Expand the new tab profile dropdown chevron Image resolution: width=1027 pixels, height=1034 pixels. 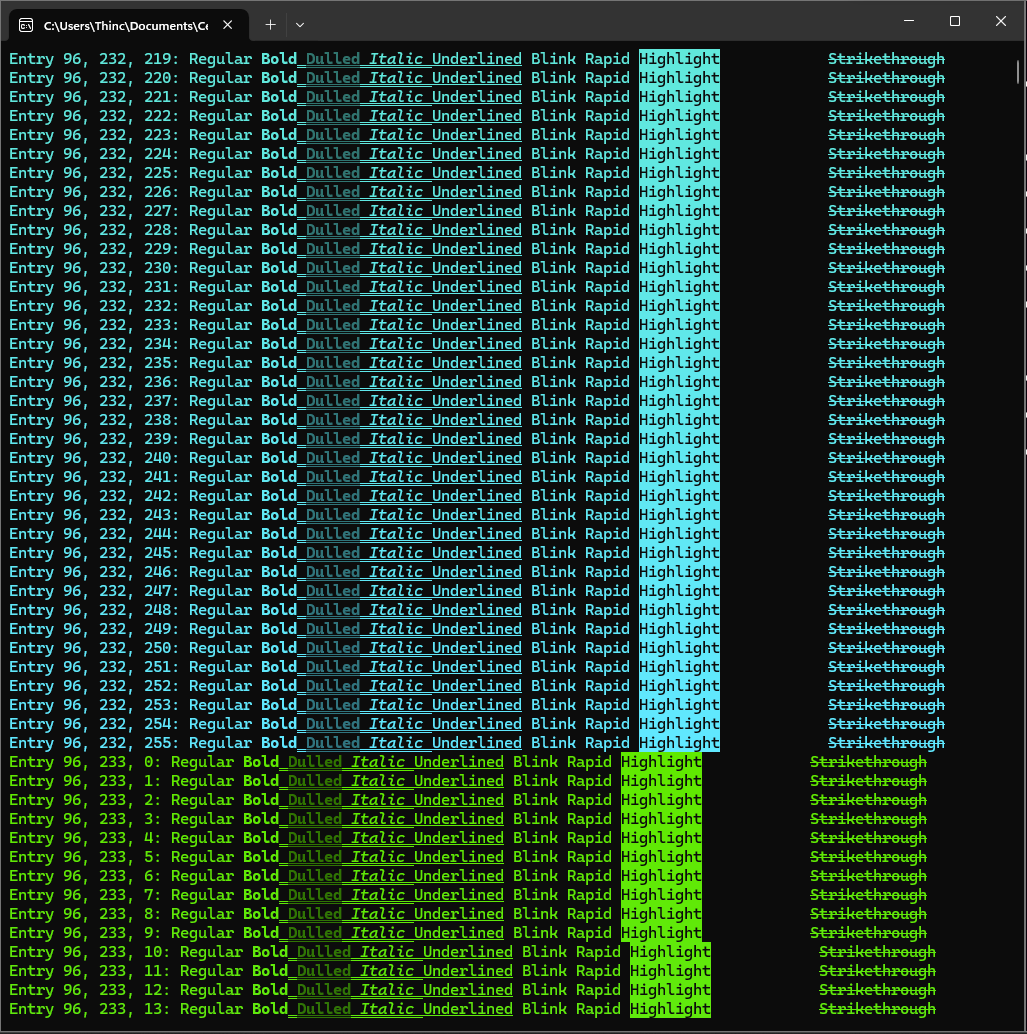[x=300, y=24]
